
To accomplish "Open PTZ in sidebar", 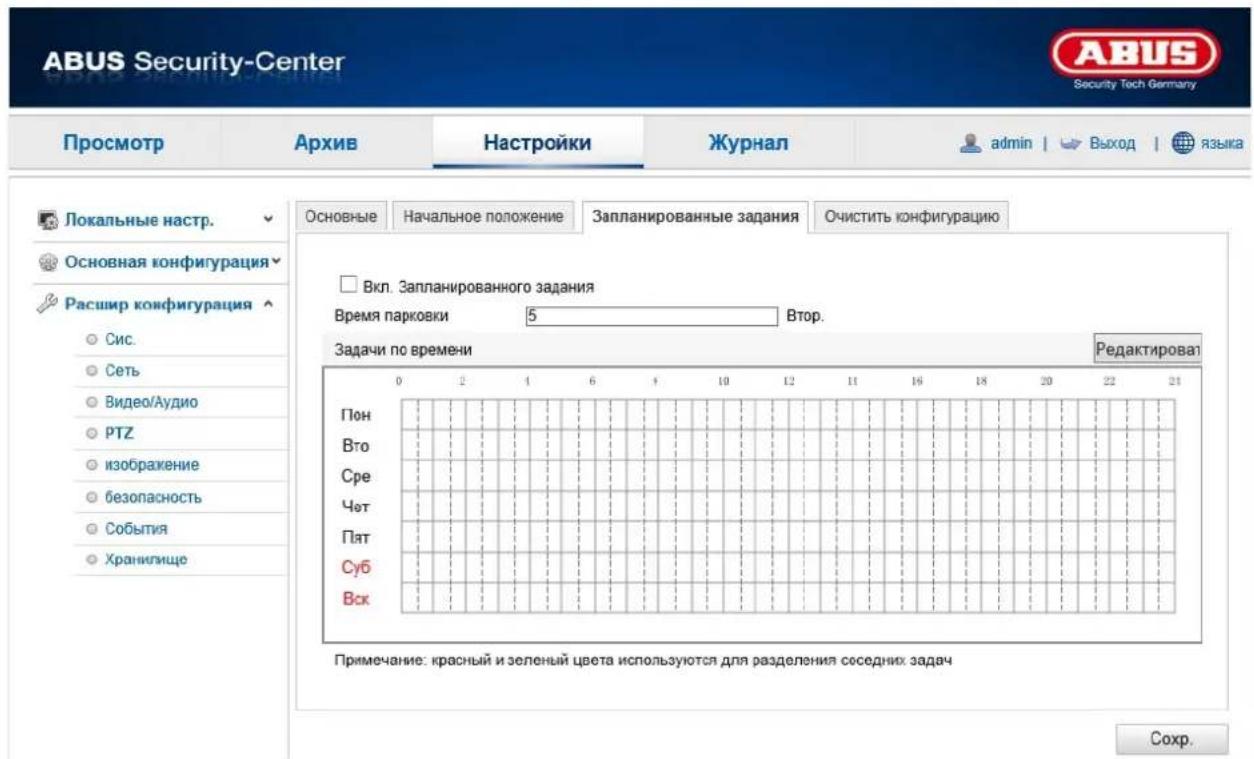I will (x=119, y=433).
